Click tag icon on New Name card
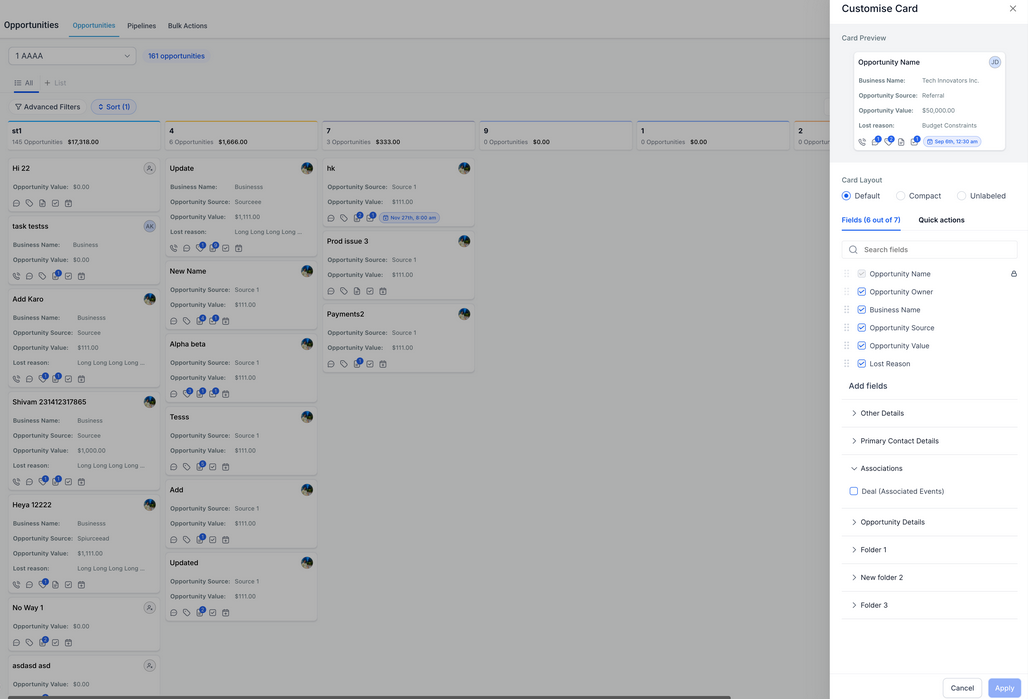Viewport: 1028px width, 699px height. 187,321
